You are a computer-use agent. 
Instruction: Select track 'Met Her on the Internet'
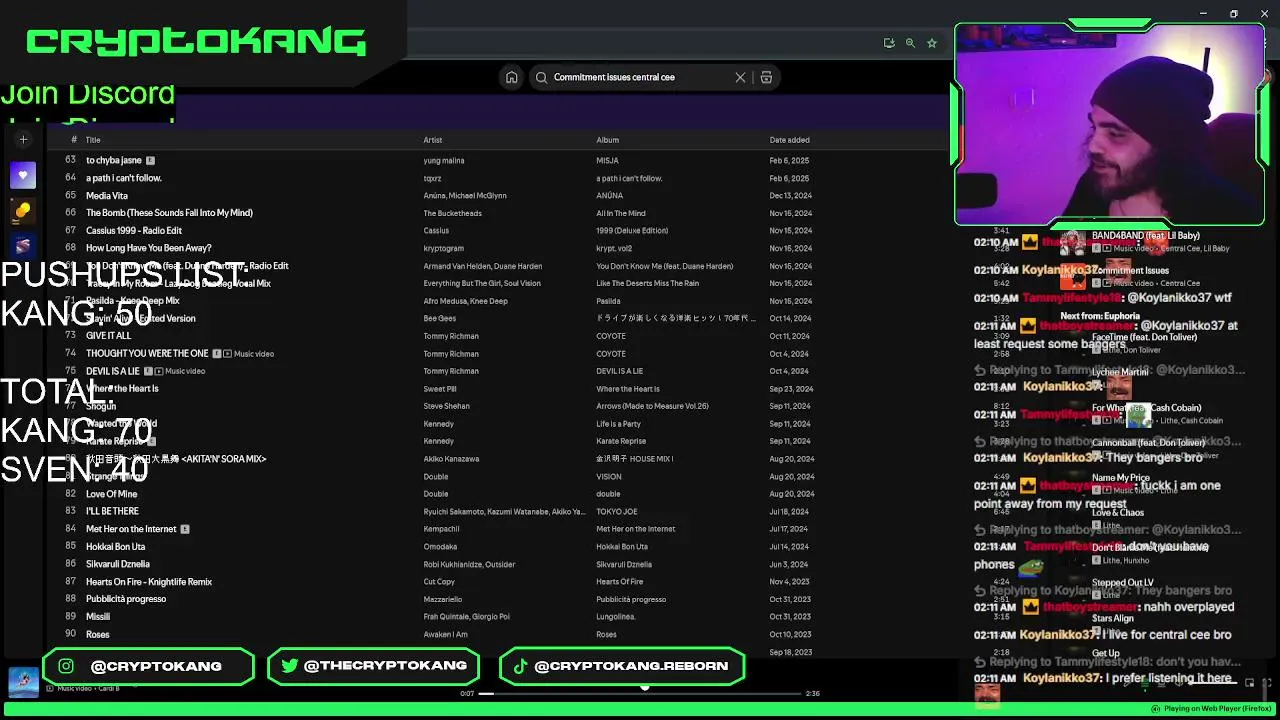pyautogui.click(x=131, y=529)
